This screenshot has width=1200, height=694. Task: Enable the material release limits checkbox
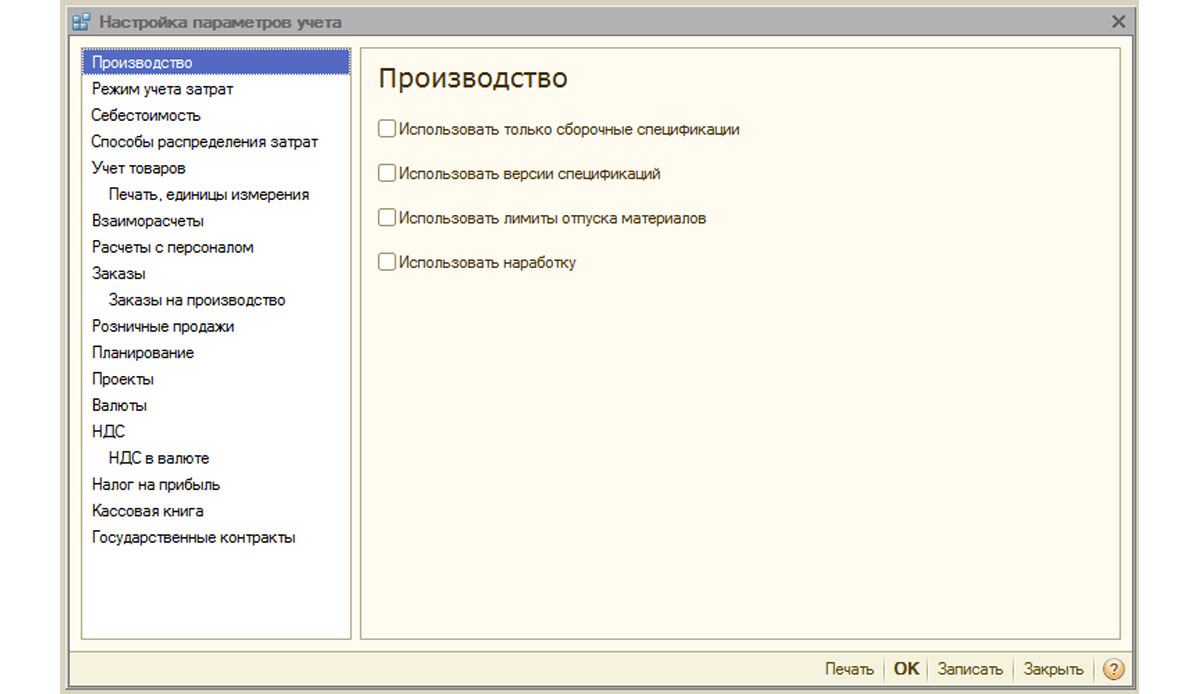coord(387,217)
